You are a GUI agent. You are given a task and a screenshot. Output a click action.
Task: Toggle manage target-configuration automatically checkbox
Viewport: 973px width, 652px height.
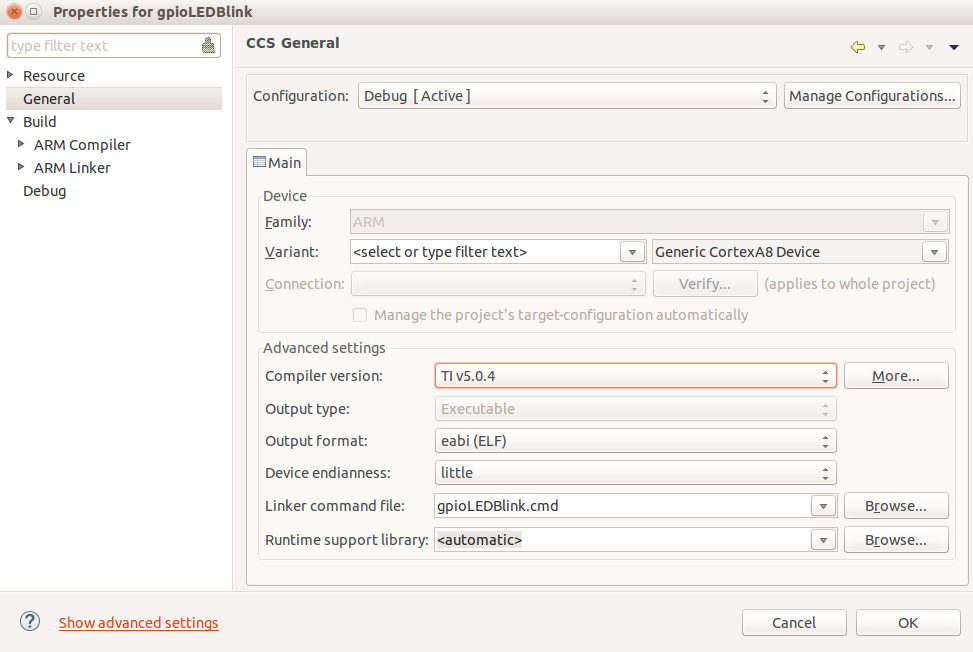click(360, 315)
